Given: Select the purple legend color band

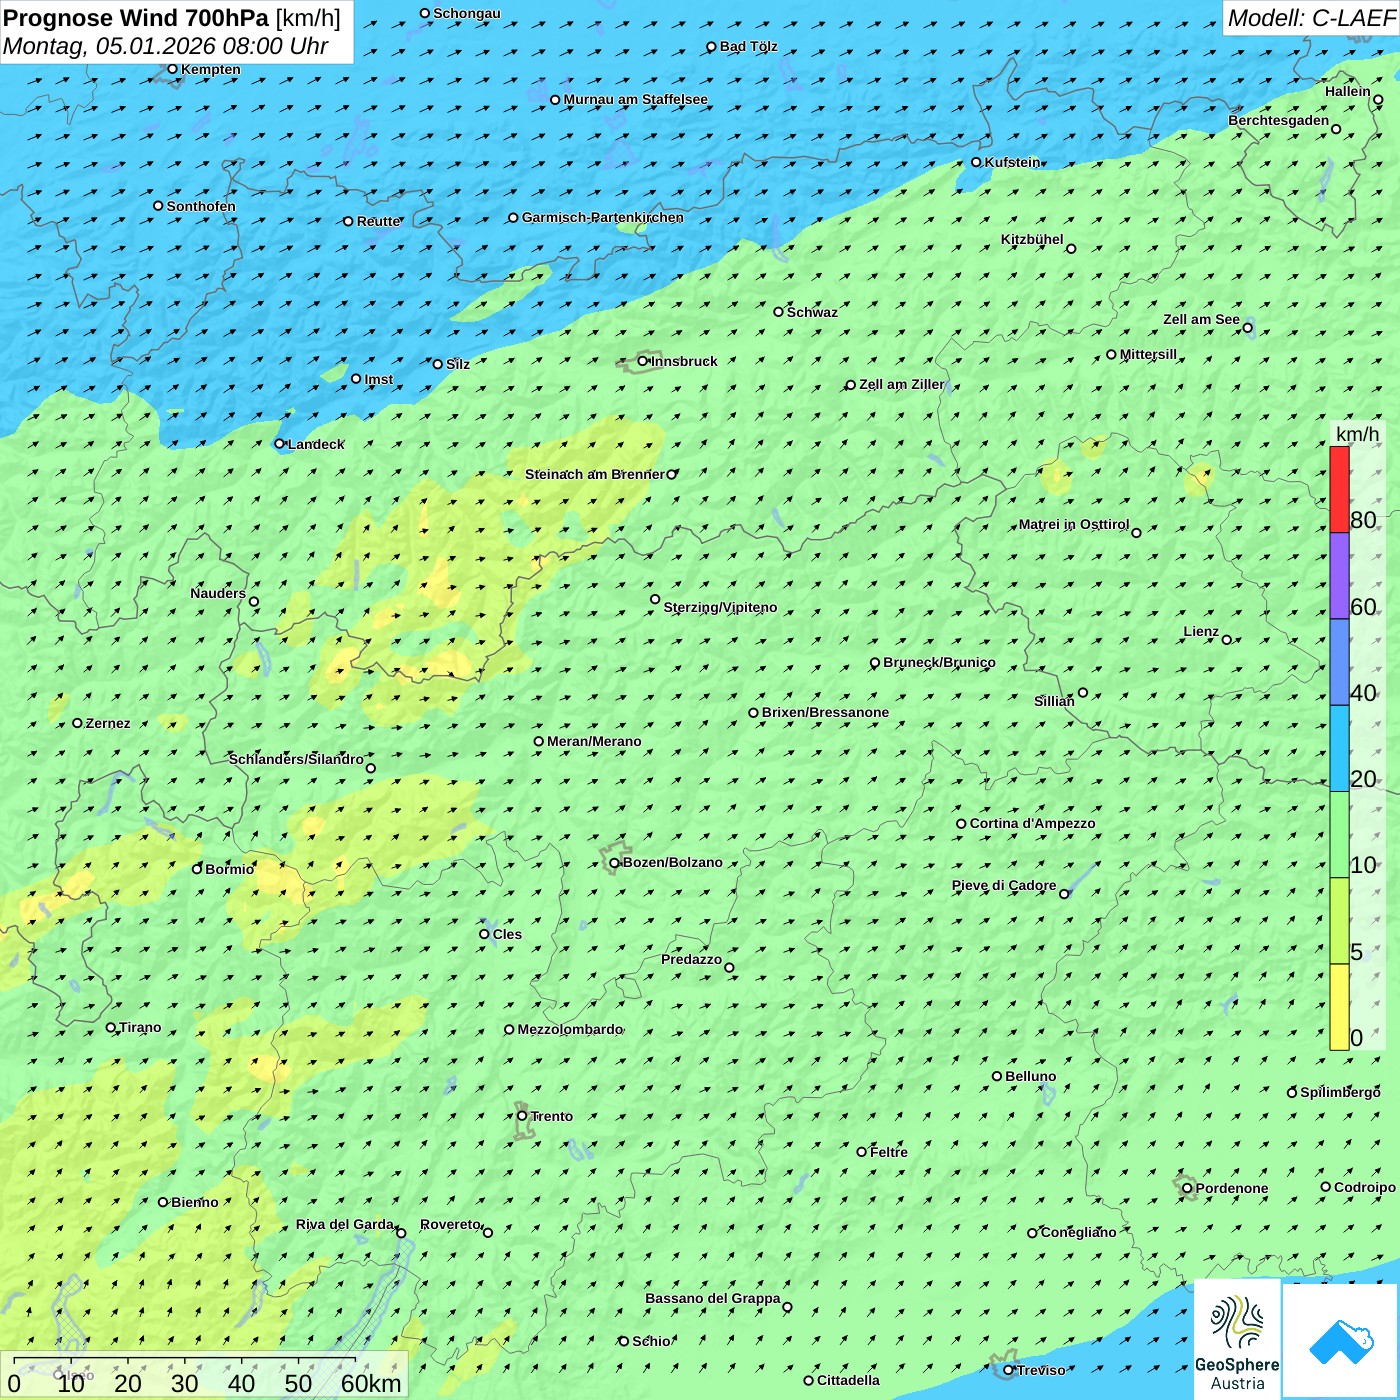Looking at the screenshot, I should 1339,576.
